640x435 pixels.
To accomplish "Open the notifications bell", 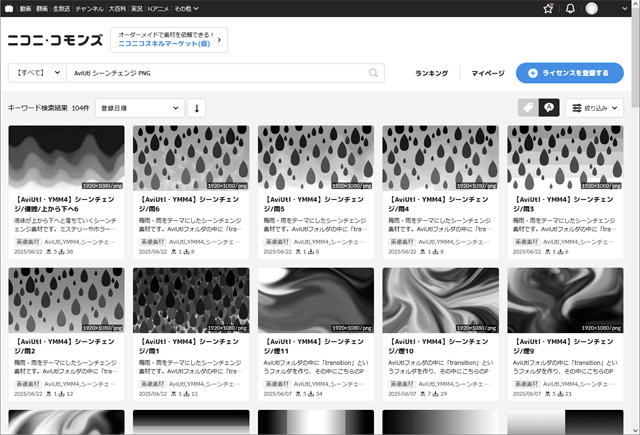I will (570, 9).
